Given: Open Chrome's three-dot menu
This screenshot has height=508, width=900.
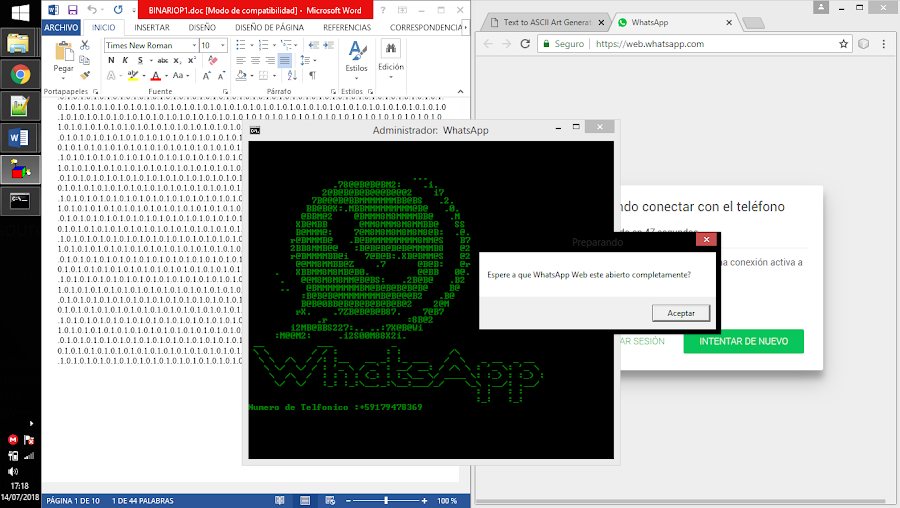Looking at the screenshot, I should [x=883, y=44].
